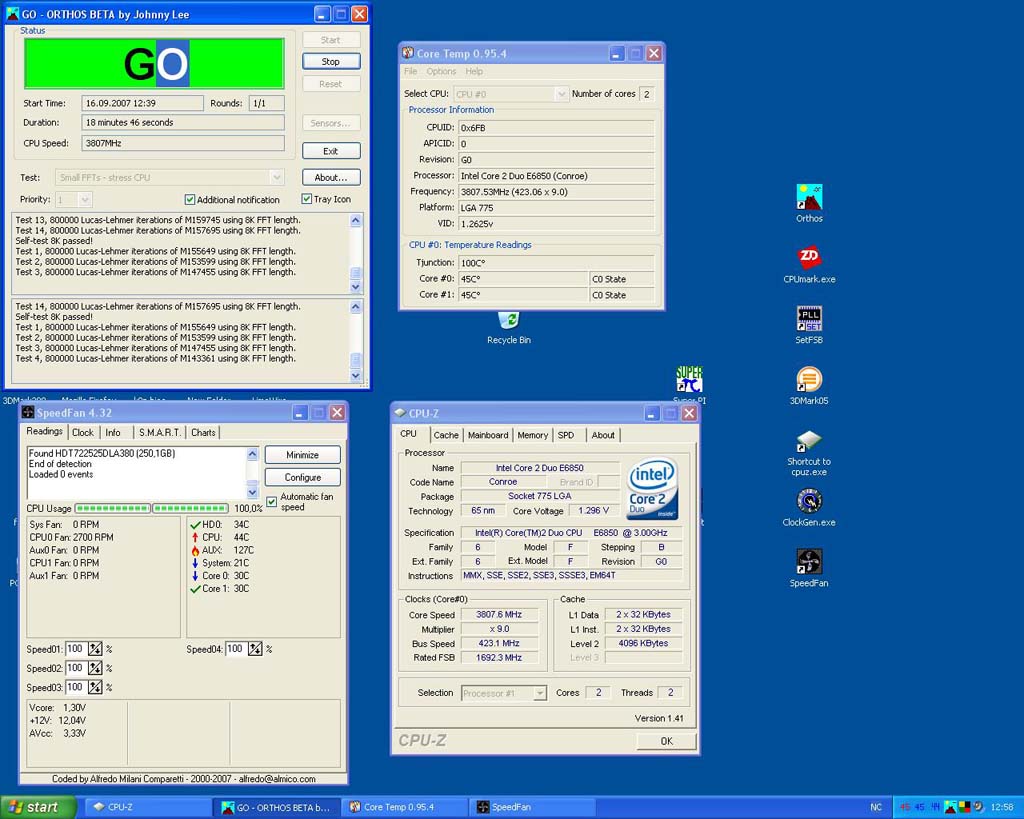Click the SpeedFan event log scrollbar down arrow

[x=253, y=492]
